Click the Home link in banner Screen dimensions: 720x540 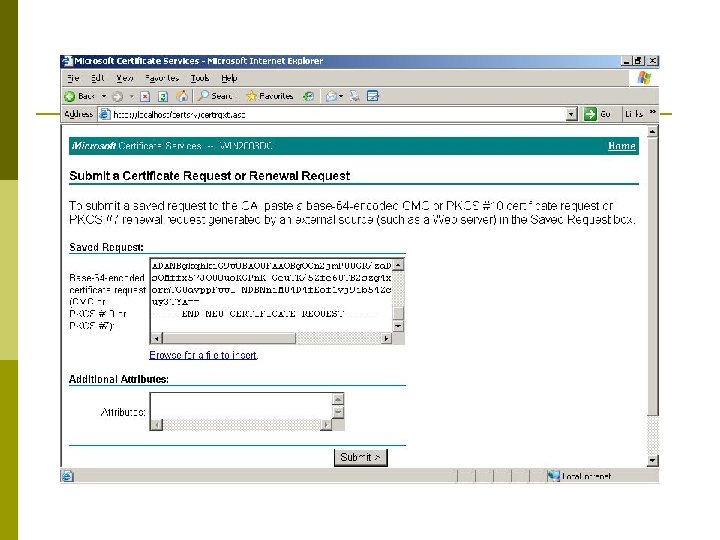pyautogui.click(x=622, y=146)
